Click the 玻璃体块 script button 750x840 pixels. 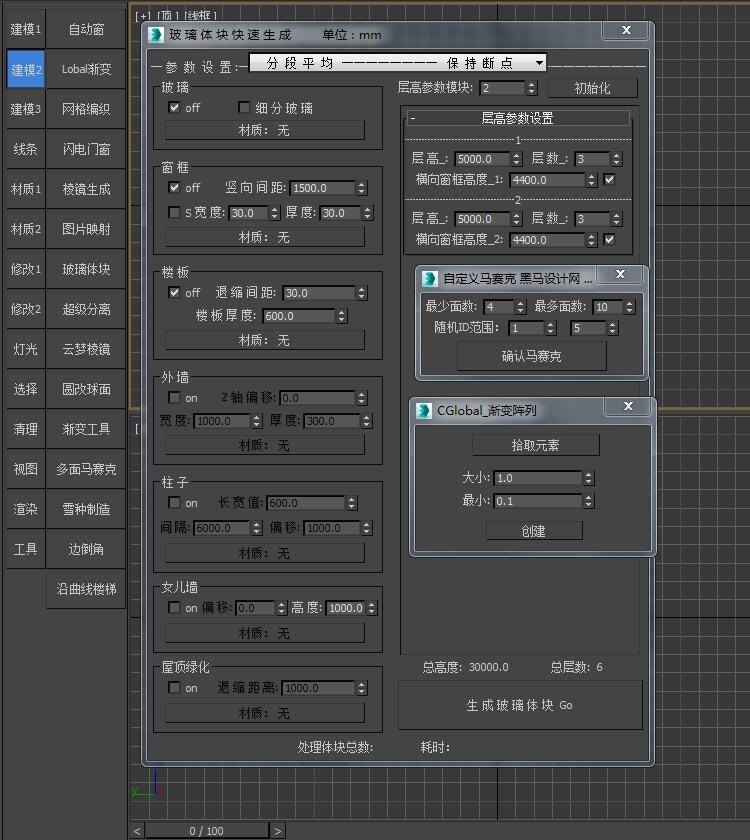tap(86, 269)
